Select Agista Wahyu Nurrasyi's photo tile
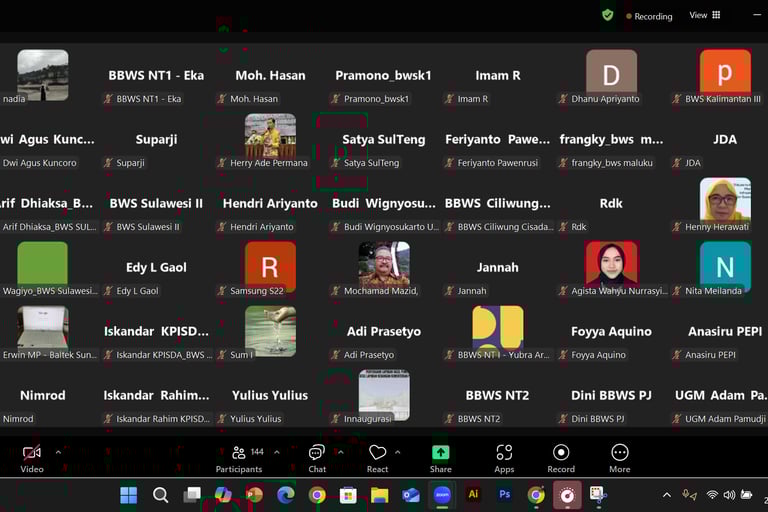Viewport: 768px width, 512px height. click(x=611, y=265)
